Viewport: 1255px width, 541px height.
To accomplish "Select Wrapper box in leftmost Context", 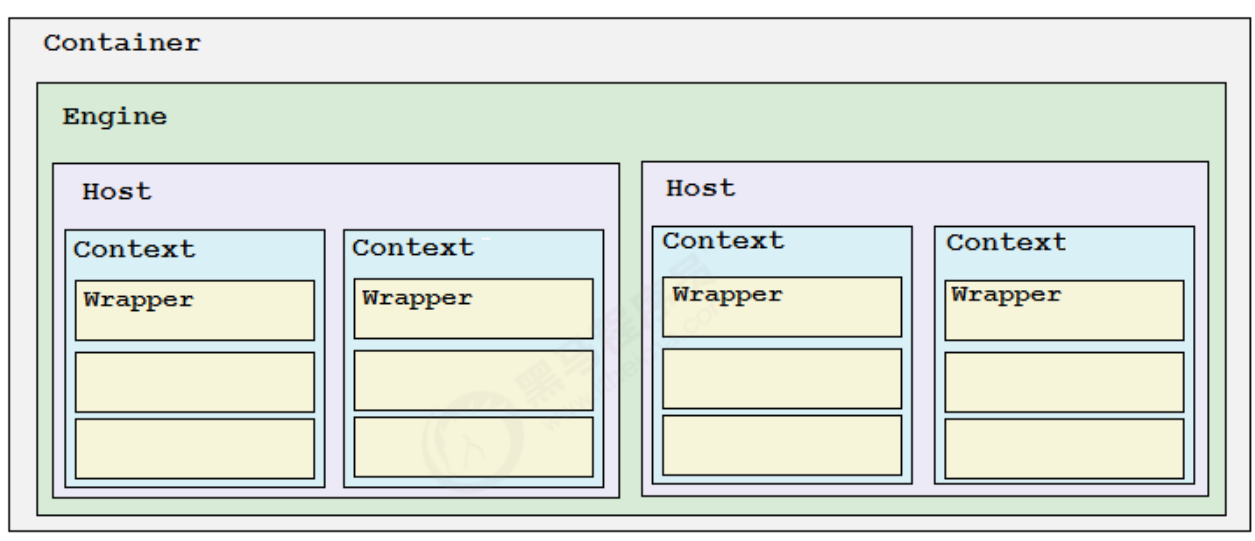I will tap(195, 310).
